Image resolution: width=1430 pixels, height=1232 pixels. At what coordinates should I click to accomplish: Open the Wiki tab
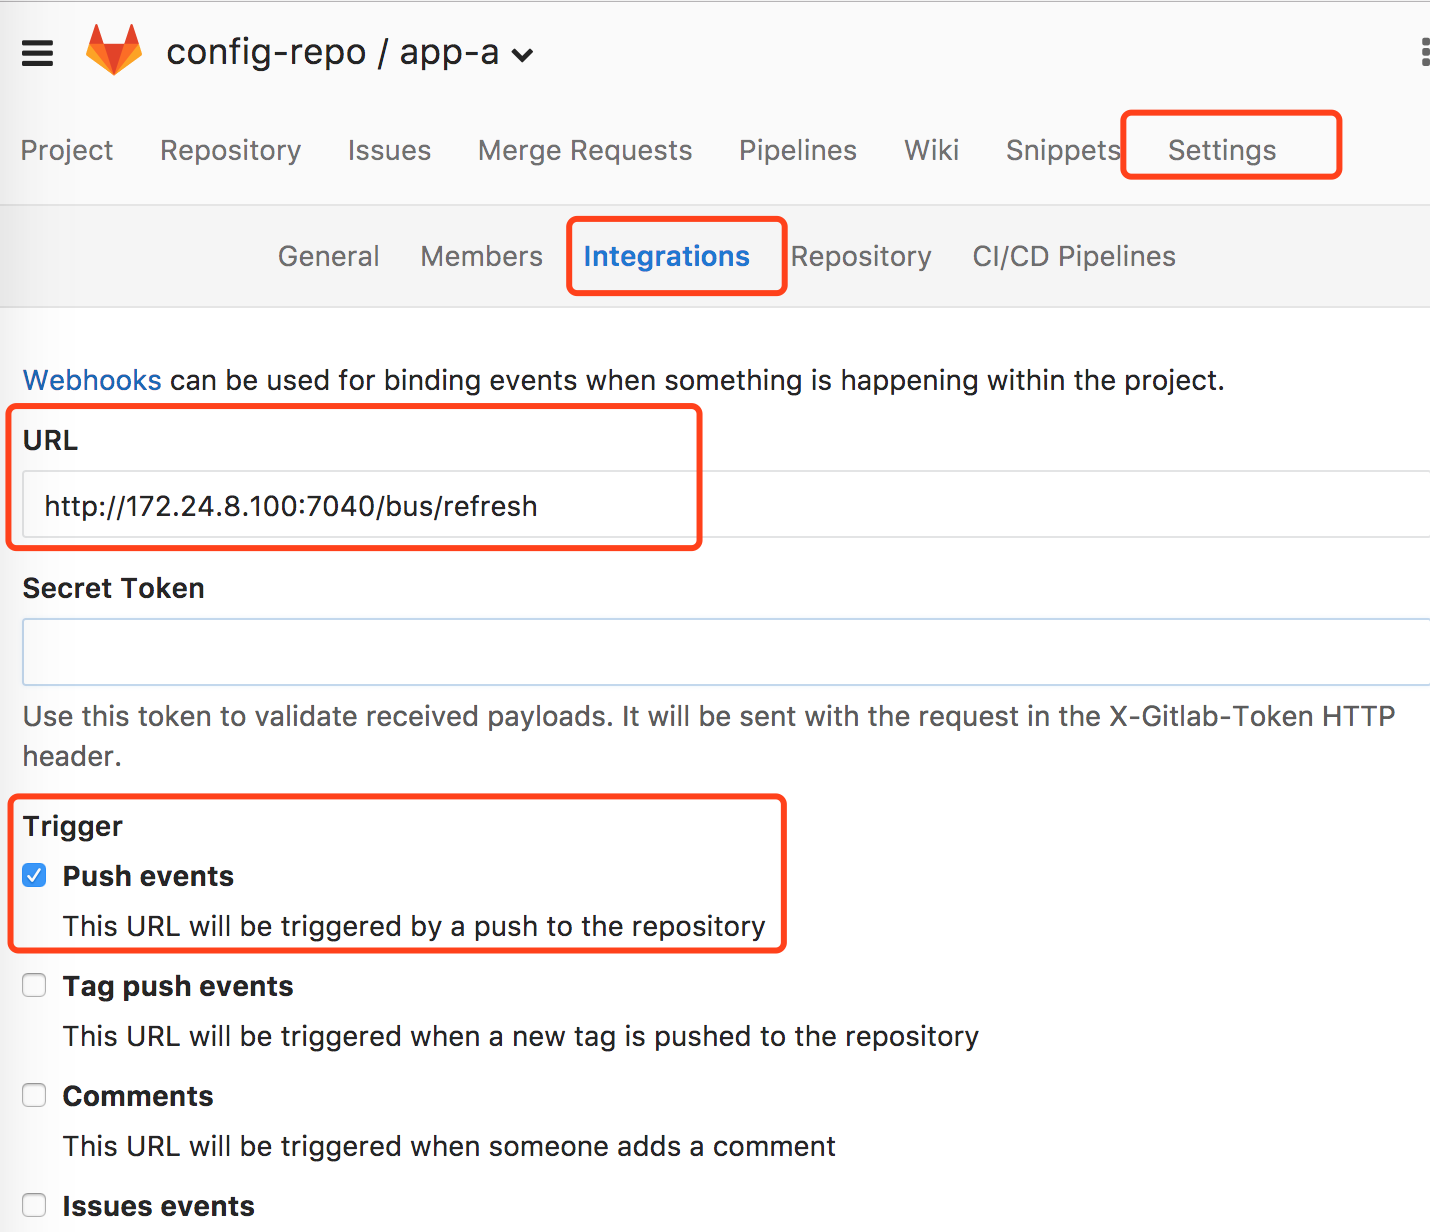931,150
